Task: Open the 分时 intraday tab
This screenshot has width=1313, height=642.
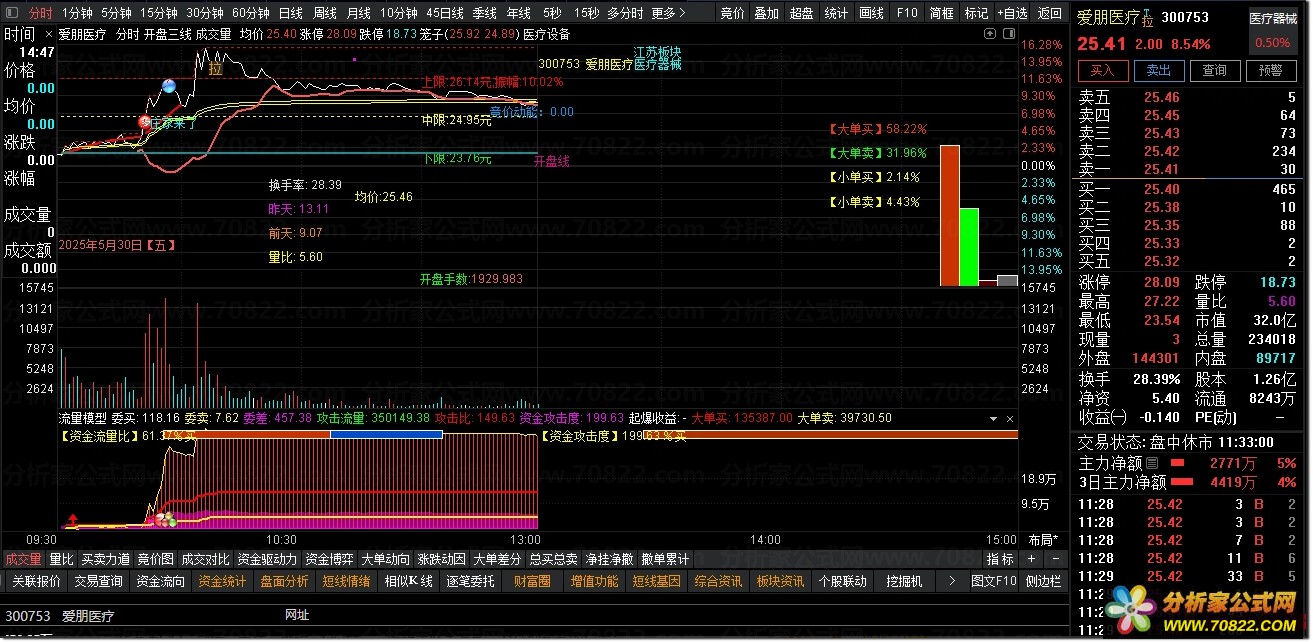Action: pos(40,13)
